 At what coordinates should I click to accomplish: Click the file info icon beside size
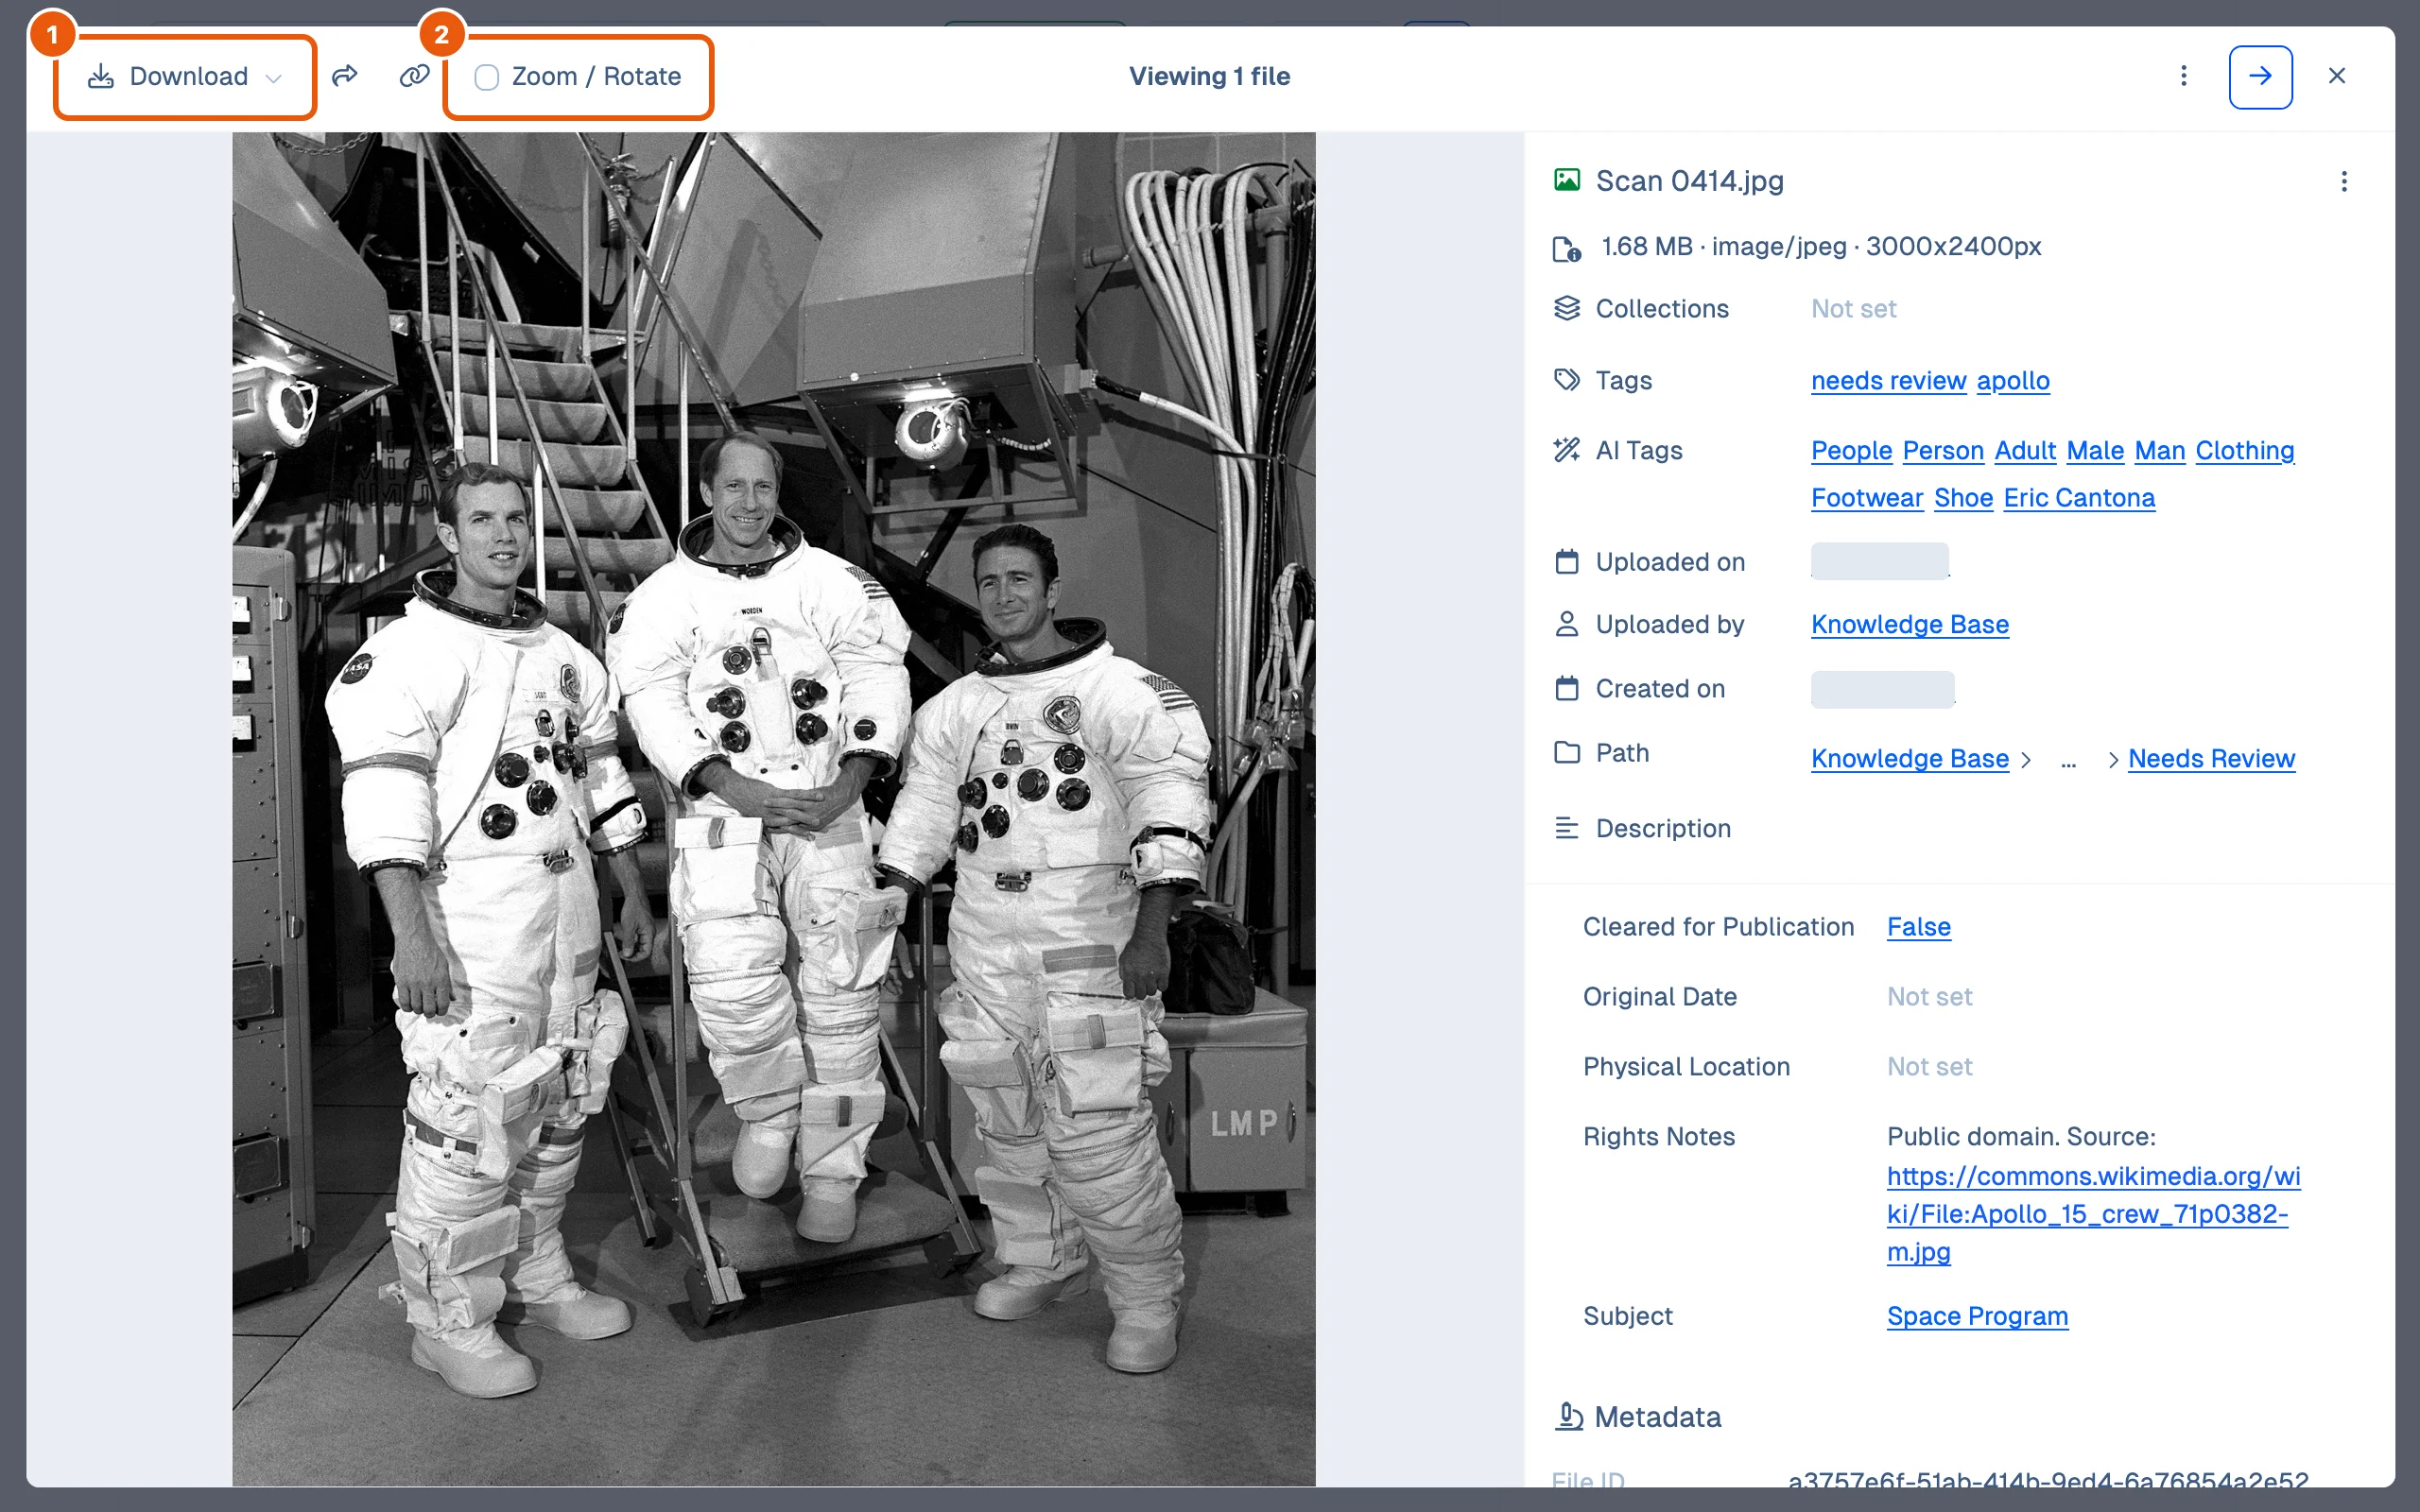[x=1567, y=248]
